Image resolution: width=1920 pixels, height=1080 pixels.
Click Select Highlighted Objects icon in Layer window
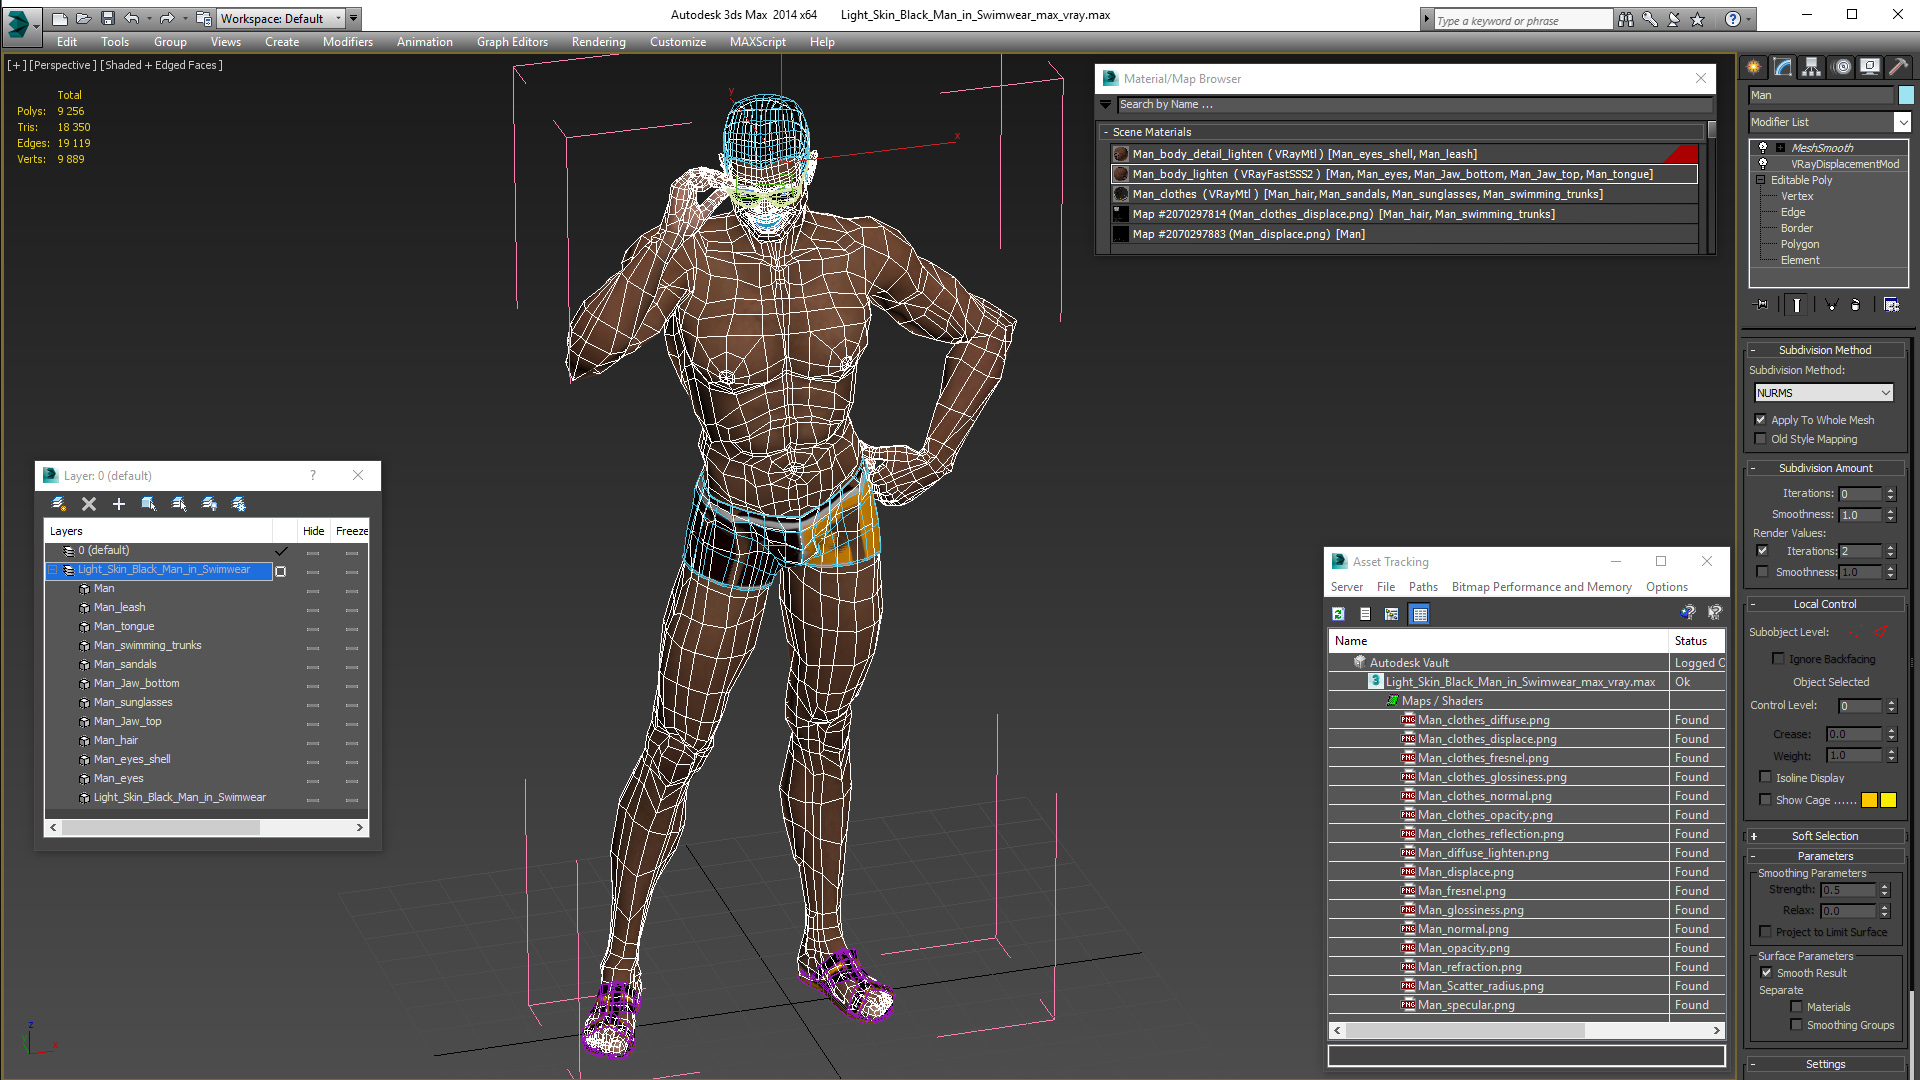pos(149,504)
